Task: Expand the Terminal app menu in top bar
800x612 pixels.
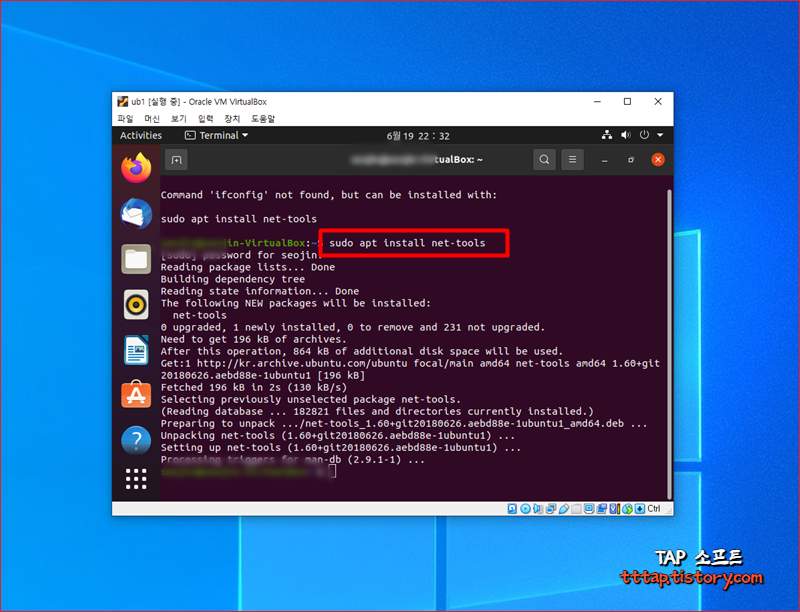Action: point(217,135)
